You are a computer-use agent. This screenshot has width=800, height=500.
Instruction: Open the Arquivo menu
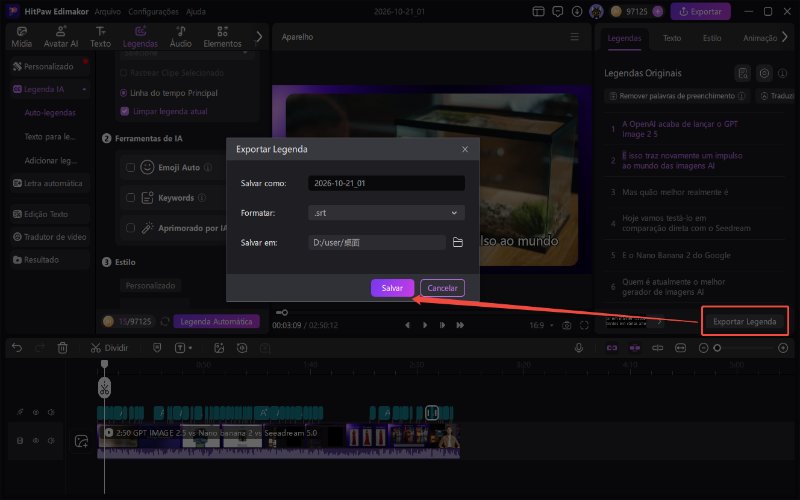108,11
